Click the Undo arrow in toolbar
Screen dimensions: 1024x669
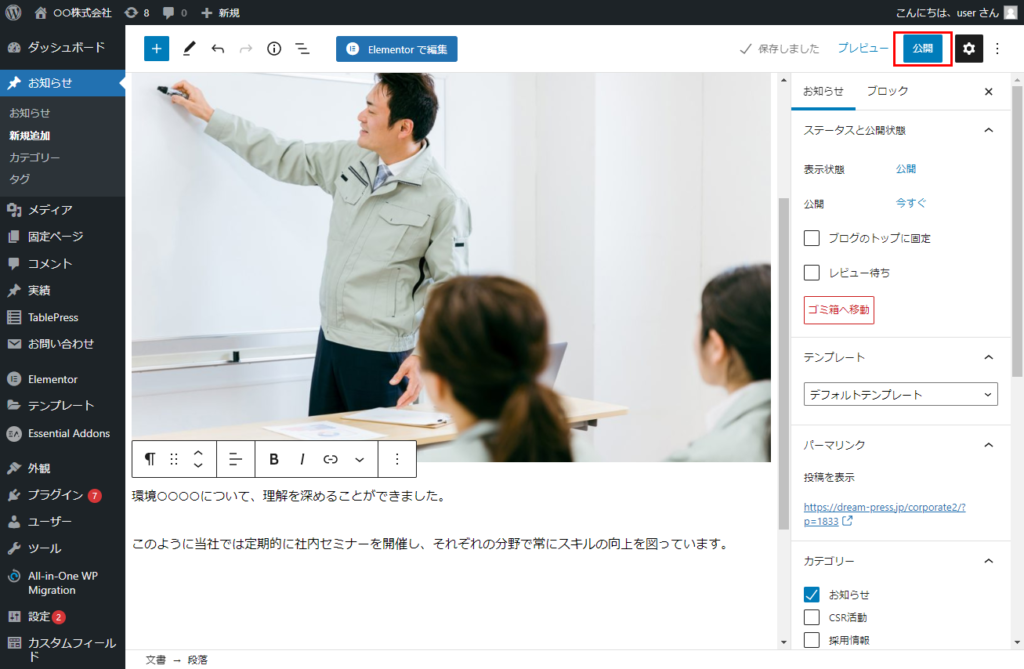tap(218, 49)
